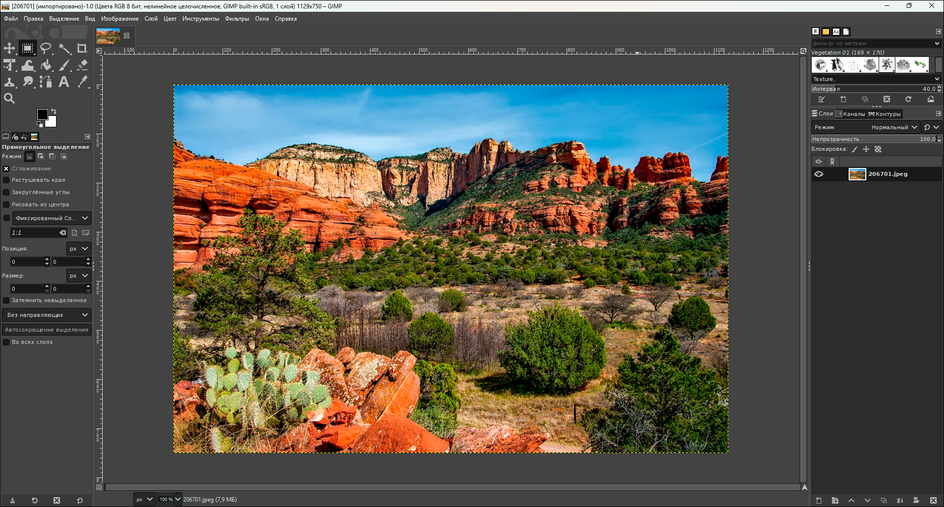Image resolution: width=944 pixels, height=507 pixels.
Task: Select the Move tool in the toolbox
Action: (10, 48)
